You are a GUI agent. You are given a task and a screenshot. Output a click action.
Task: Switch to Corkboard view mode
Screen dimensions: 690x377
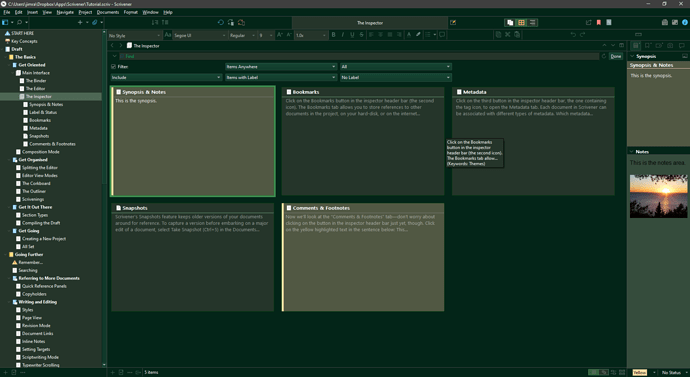[x=521, y=22]
